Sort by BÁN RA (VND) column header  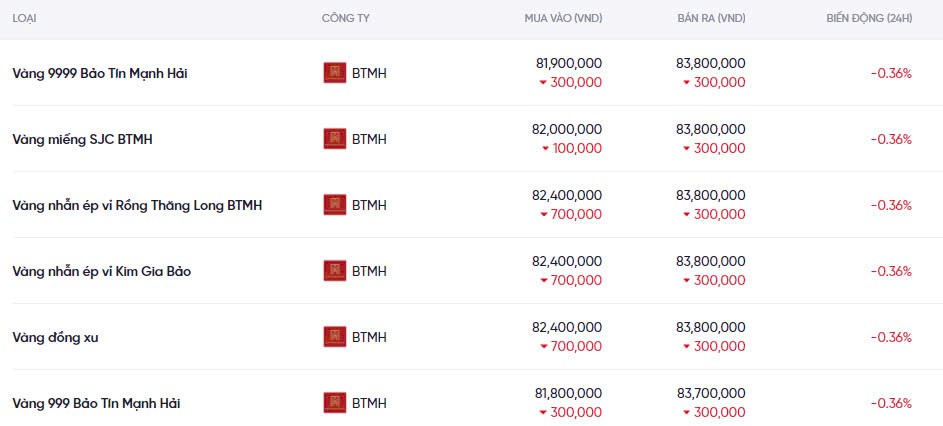711,18
